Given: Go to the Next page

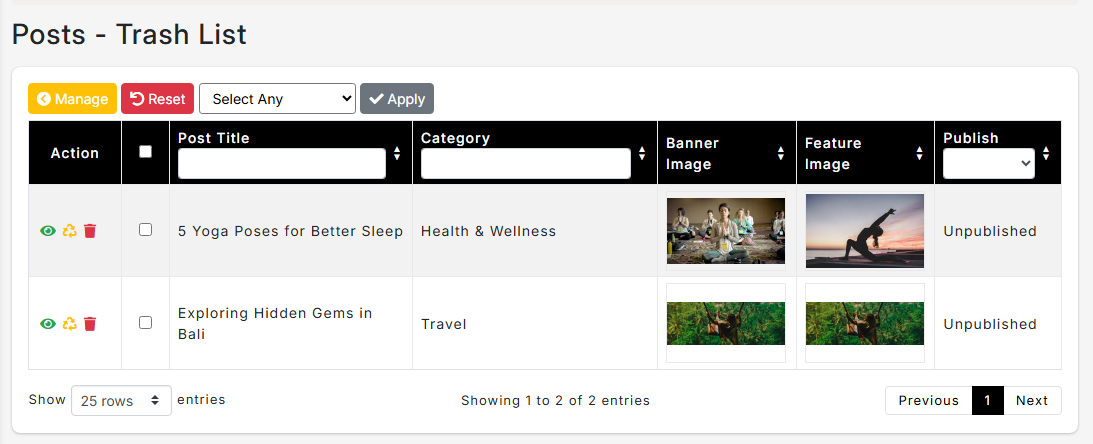Looking at the screenshot, I should click(1031, 401).
